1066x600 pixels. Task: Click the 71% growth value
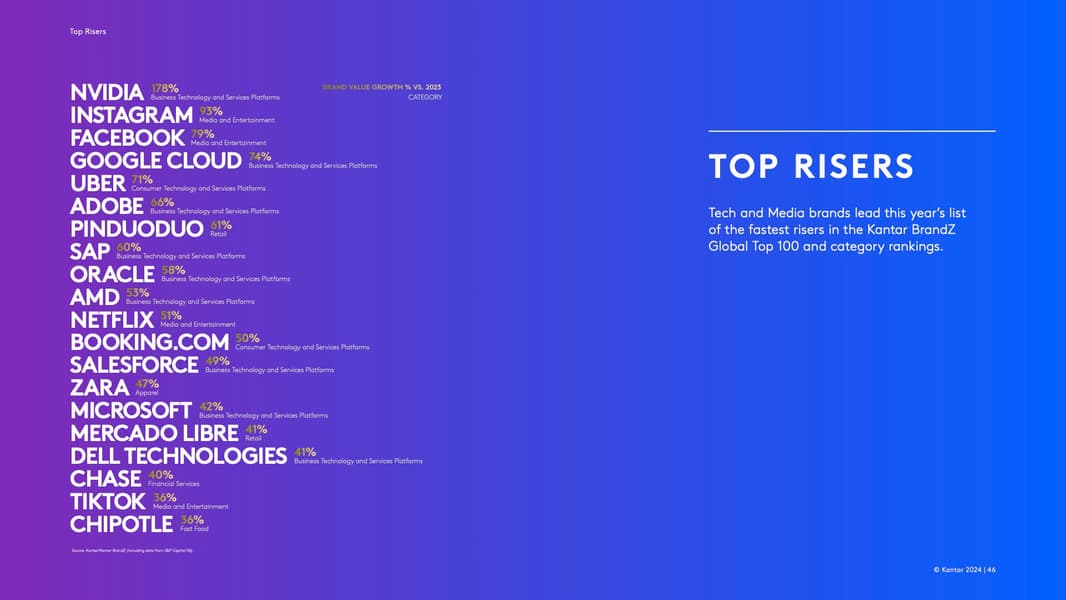[x=142, y=179]
